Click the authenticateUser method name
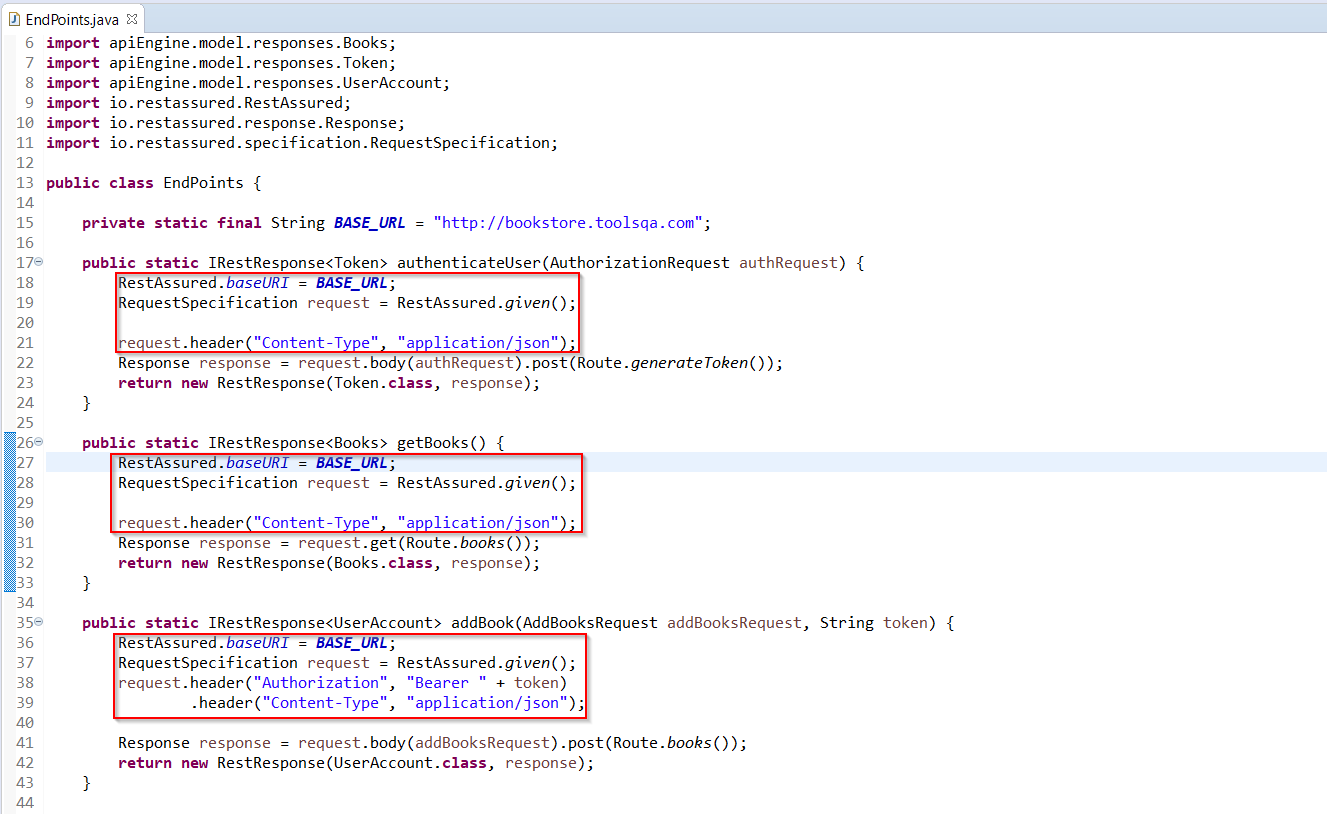Image resolution: width=1327 pixels, height=814 pixels. [470, 263]
